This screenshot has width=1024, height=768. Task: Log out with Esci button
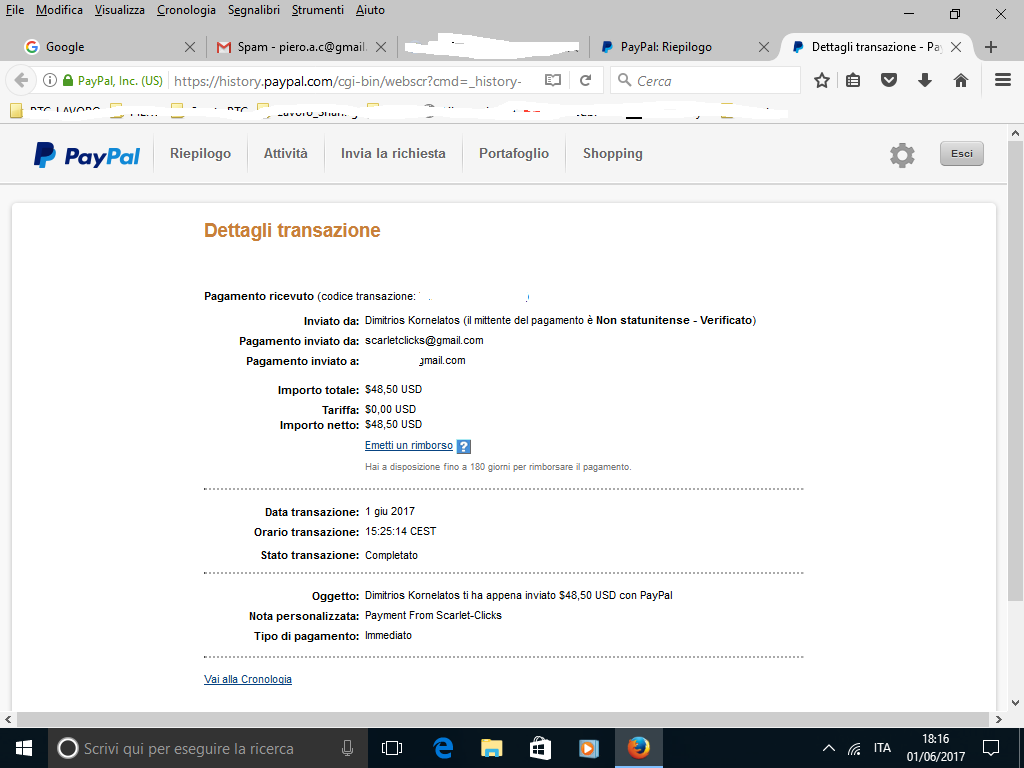tap(961, 153)
